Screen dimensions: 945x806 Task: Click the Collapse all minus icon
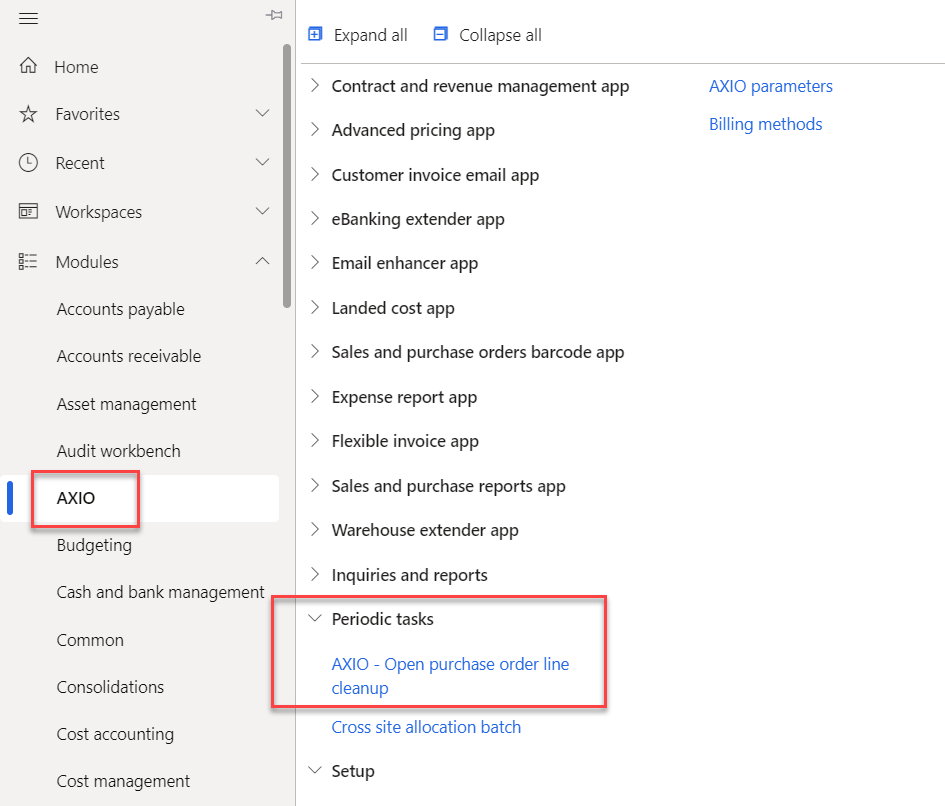[x=441, y=34]
